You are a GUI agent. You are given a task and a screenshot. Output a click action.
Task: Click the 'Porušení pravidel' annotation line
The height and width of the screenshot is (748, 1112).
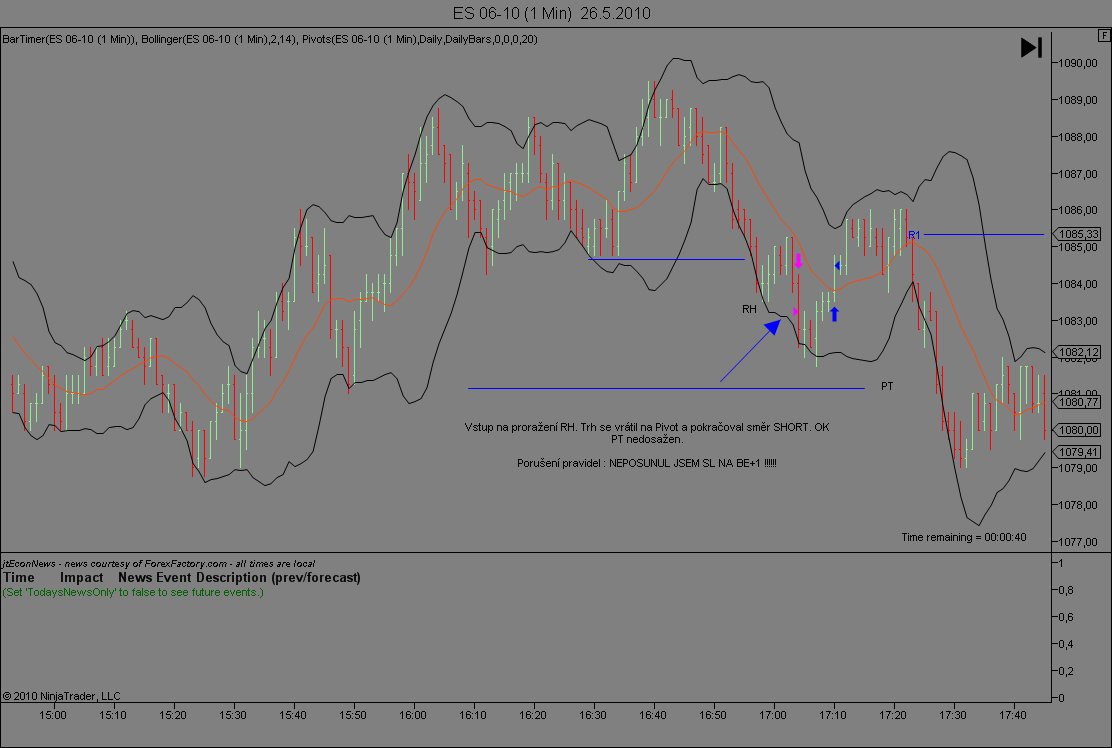[x=647, y=463]
